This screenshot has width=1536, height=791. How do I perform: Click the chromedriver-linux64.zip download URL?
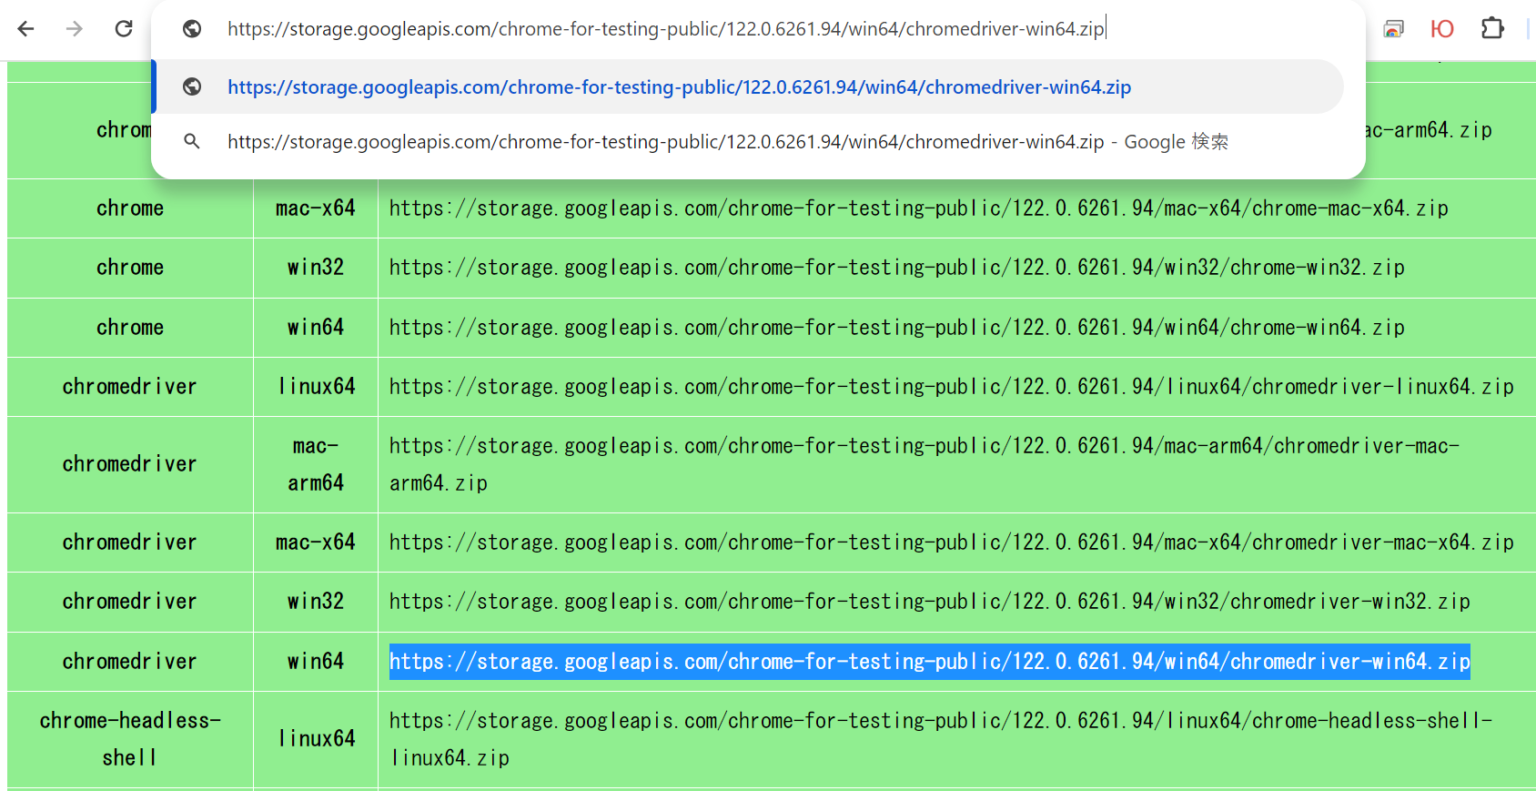[x=950, y=387]
